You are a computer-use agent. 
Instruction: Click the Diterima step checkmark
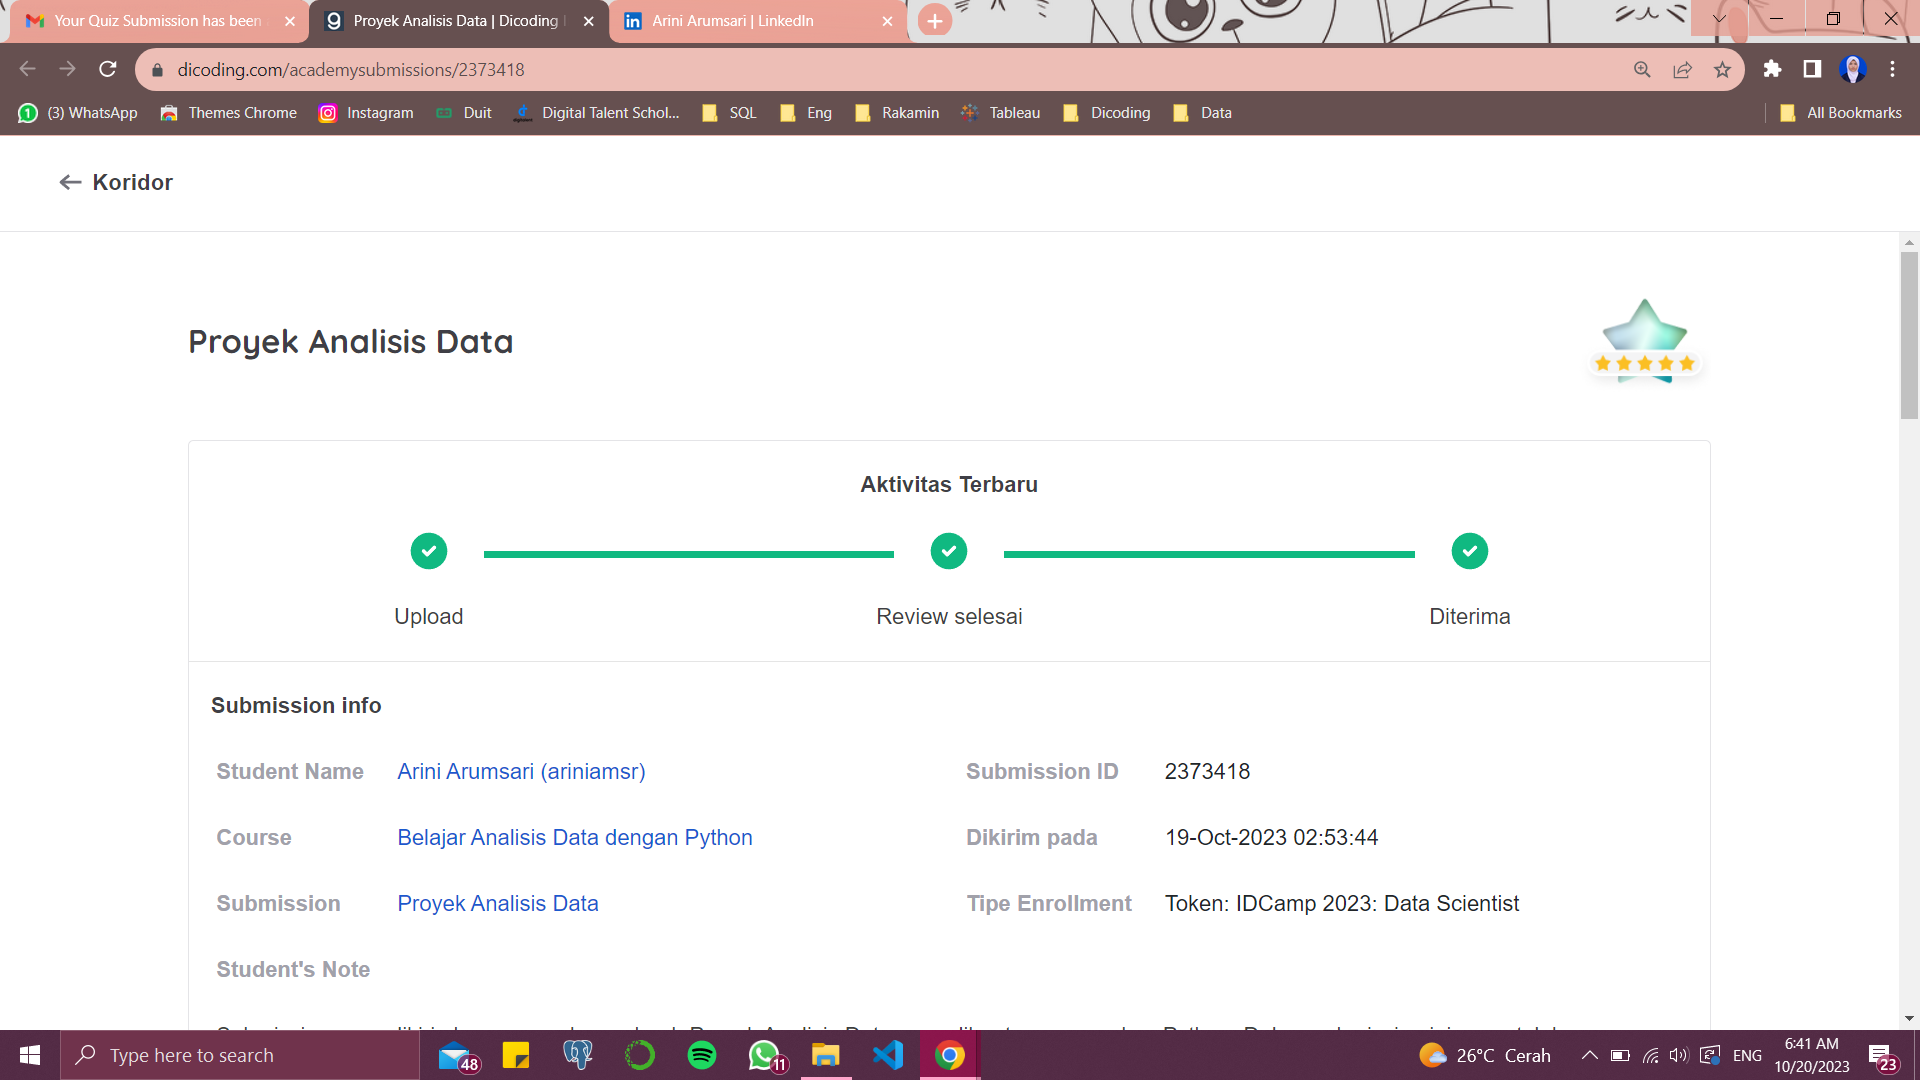(x=1469, y=551)
